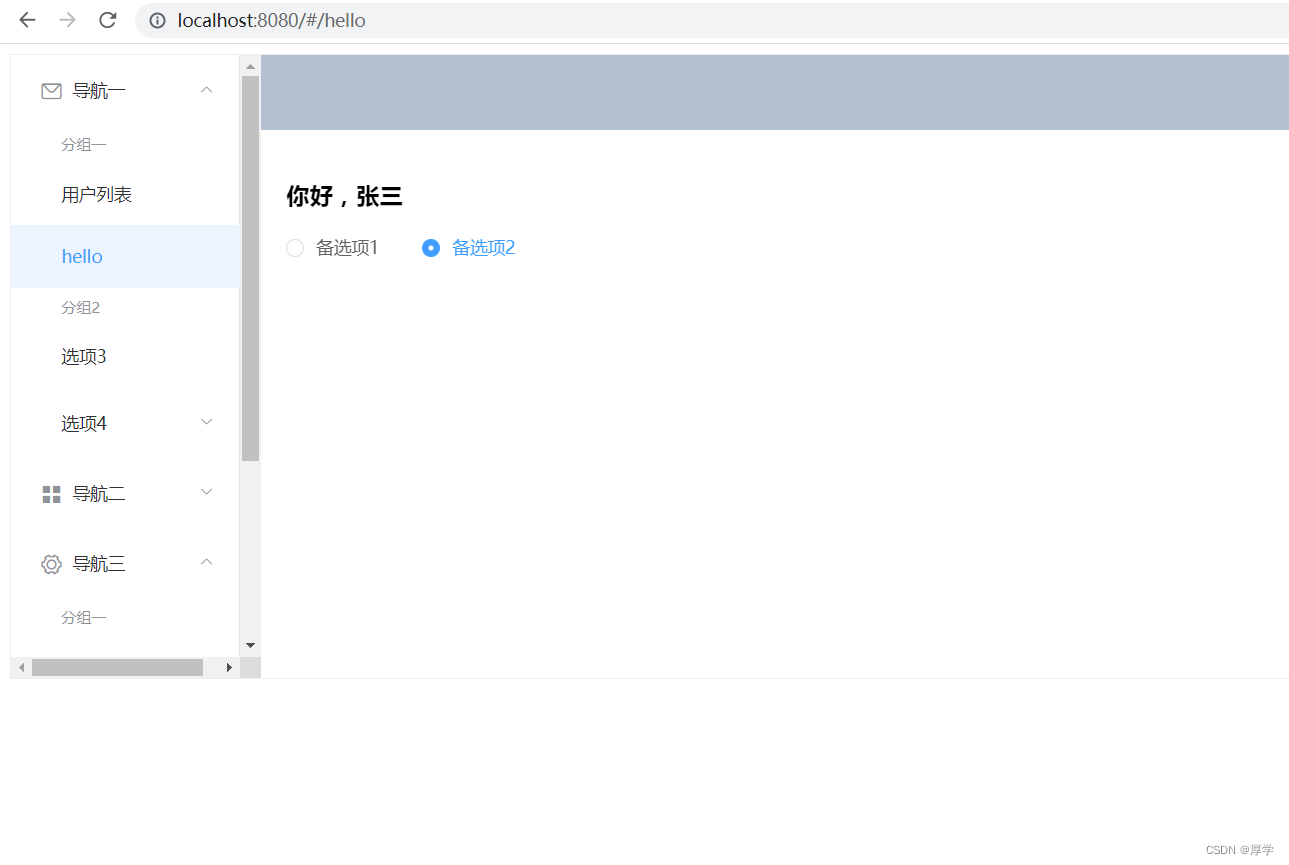Screen dimensions: 1289x865
Task: Select the 备选项1 radio button
Action: tap(295, 248)
